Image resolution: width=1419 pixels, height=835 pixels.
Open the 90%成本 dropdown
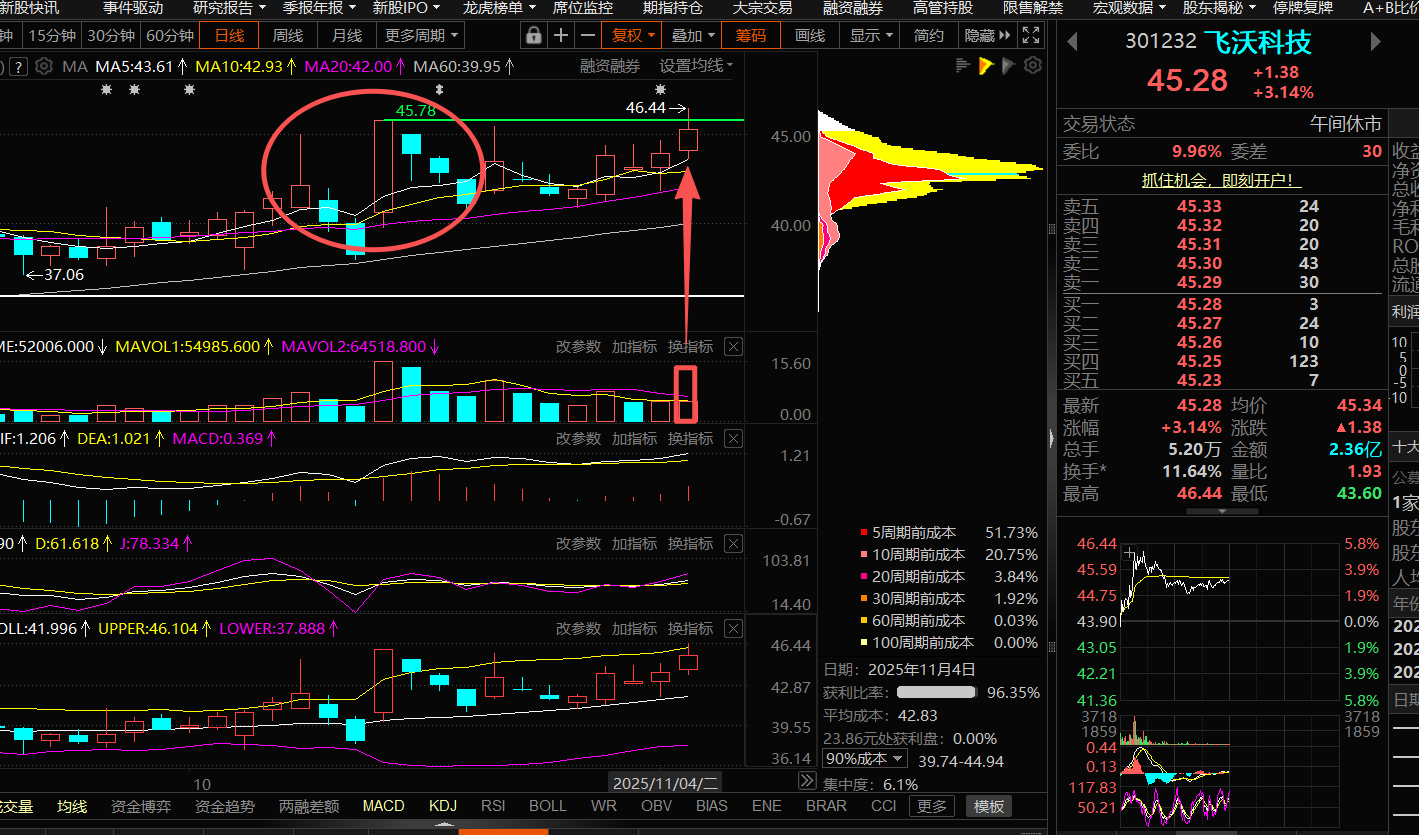point(864,759)
